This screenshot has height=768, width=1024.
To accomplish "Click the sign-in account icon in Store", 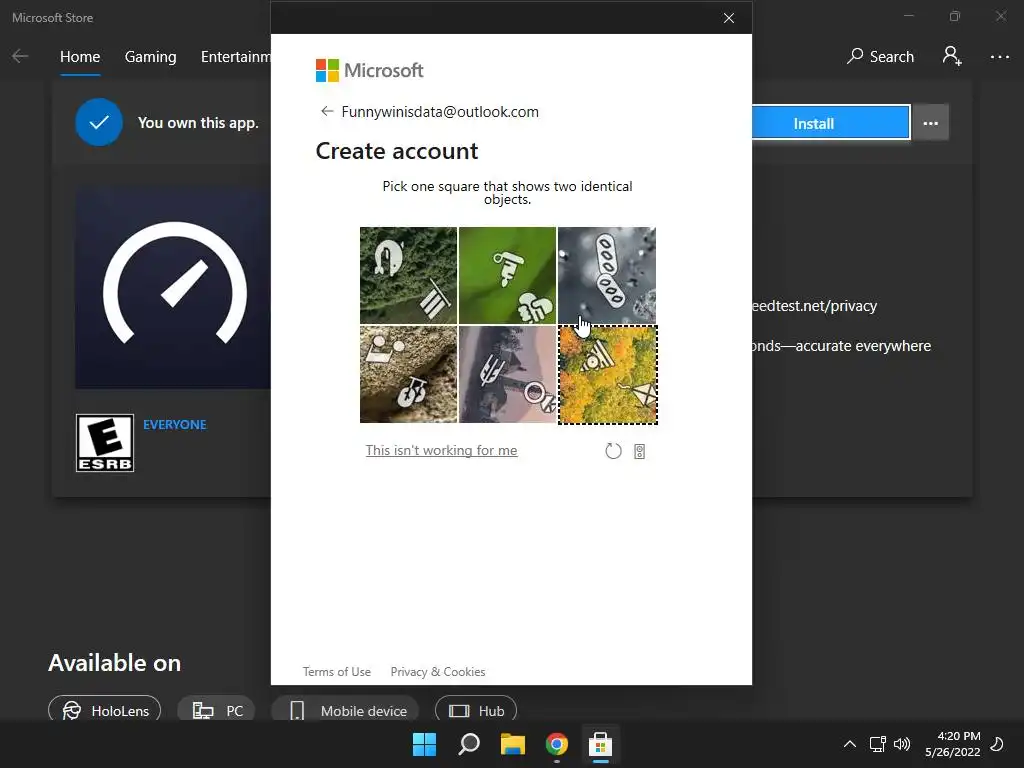I will (x=952, y=56).
